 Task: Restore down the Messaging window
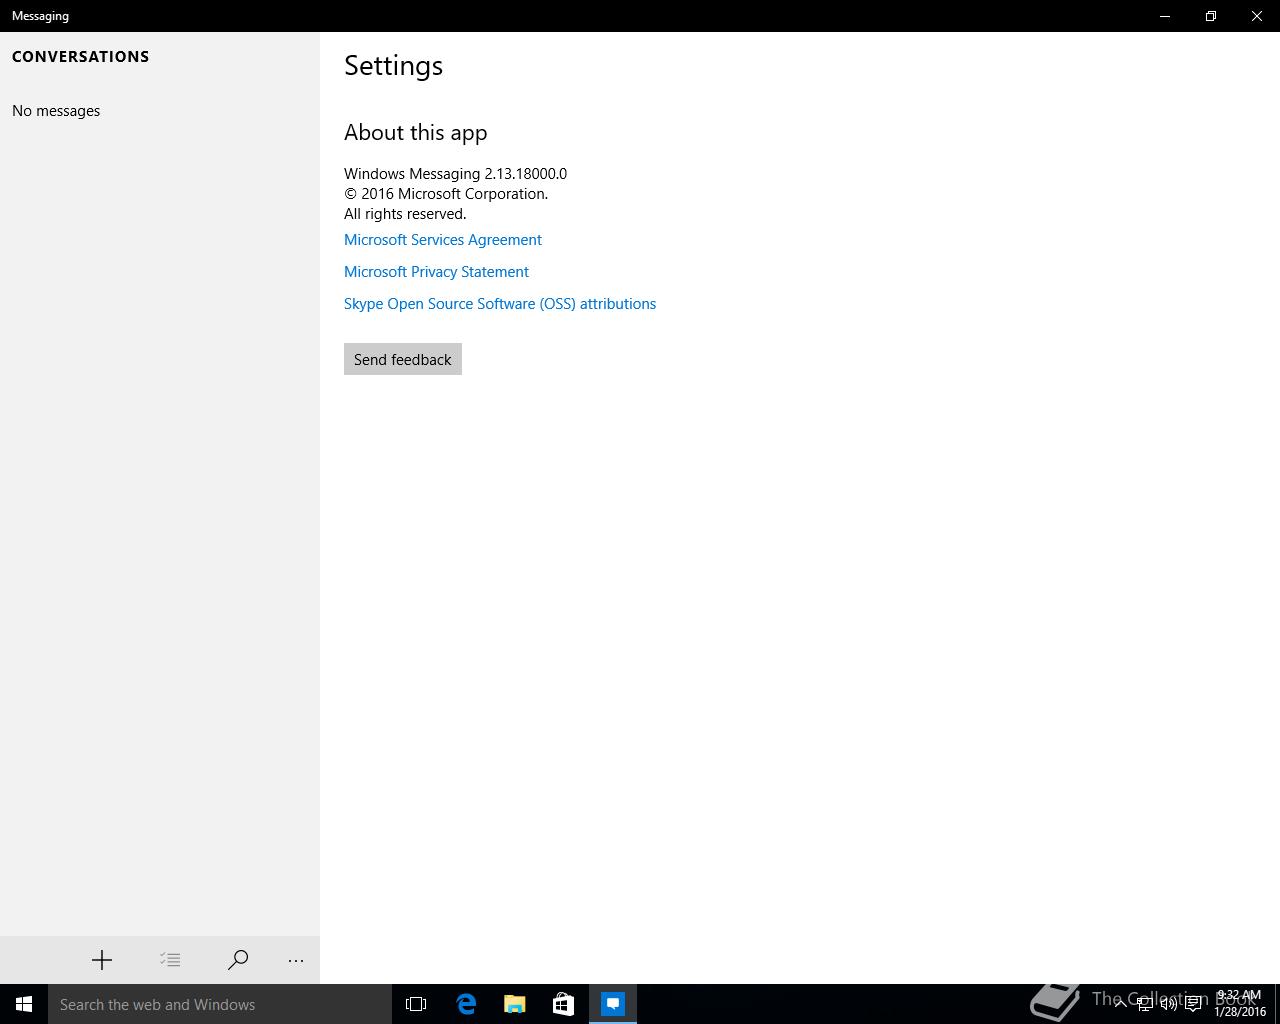(1211, 16)
